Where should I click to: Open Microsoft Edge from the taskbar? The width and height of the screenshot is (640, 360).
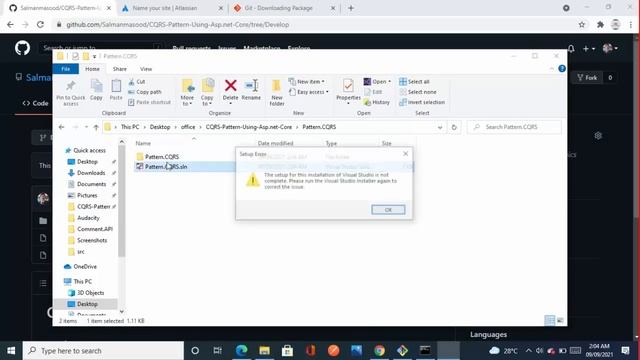tap(242, 351)
